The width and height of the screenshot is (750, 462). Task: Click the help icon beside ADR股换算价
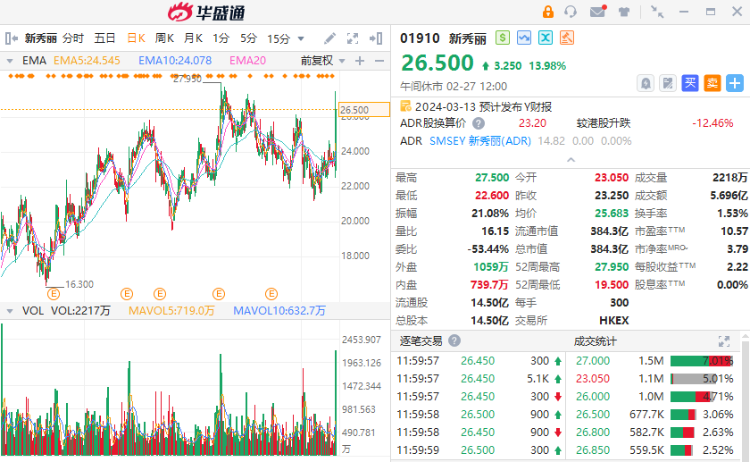tap(478, 123)
